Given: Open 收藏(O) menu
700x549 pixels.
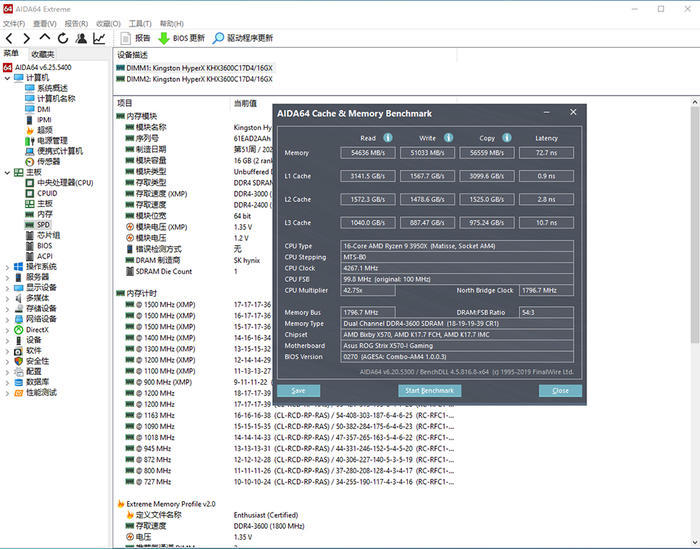Looking at the screenshot, I should [108, 24].
